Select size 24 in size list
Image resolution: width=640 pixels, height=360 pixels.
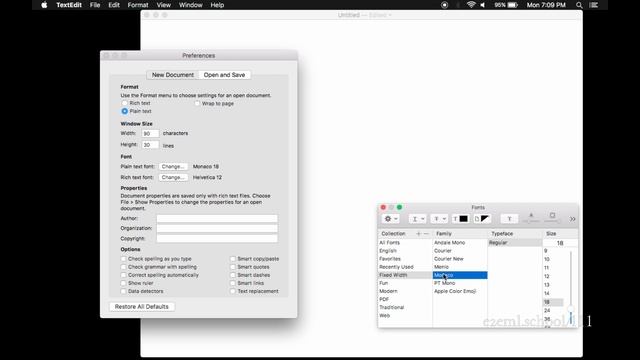pos(553,311)
